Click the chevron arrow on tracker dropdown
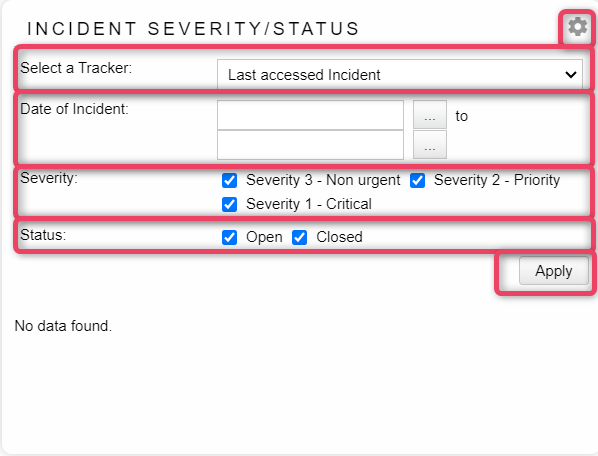This screenshot has height=456, width=598. coord(571,75)
